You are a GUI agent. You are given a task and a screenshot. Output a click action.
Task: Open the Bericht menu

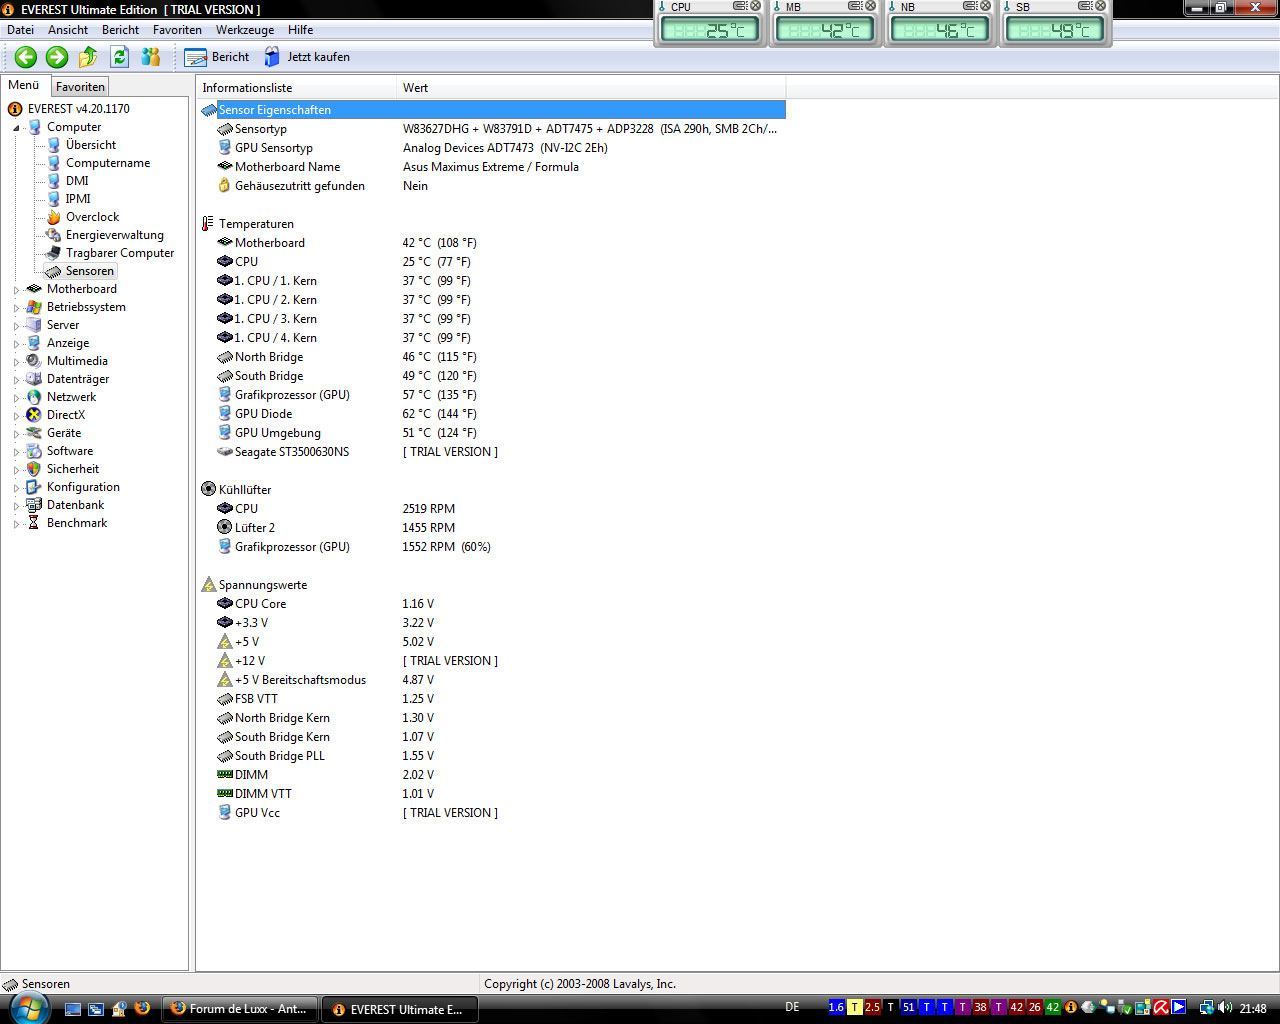[x=120, y=30]
